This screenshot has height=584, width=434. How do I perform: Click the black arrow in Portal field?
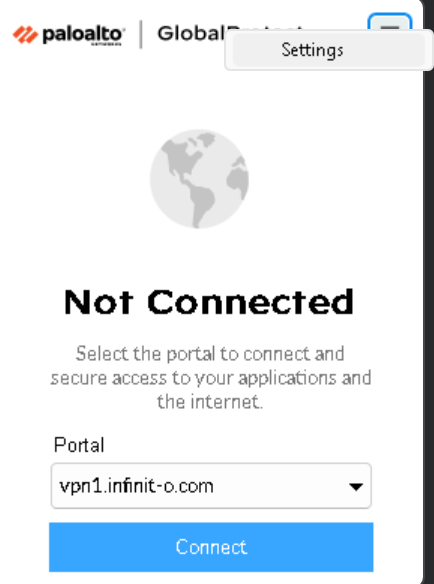[x=356, y=486]
